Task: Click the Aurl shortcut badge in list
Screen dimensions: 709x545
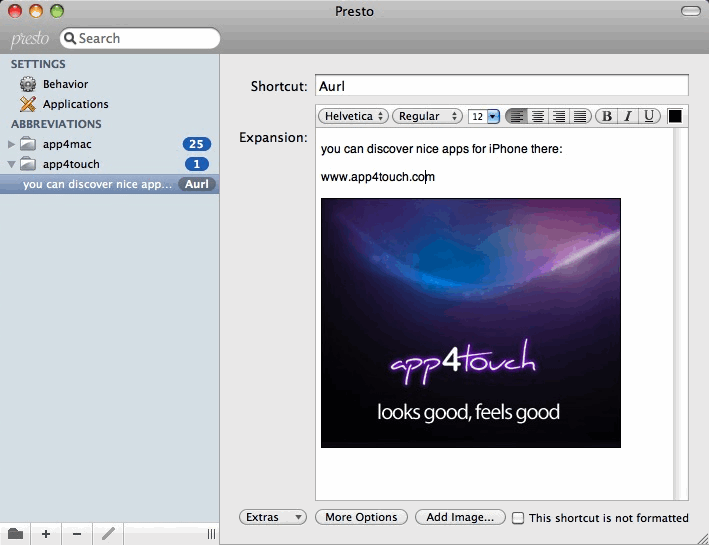Action: pyautogui.click(x=197, y=184)
